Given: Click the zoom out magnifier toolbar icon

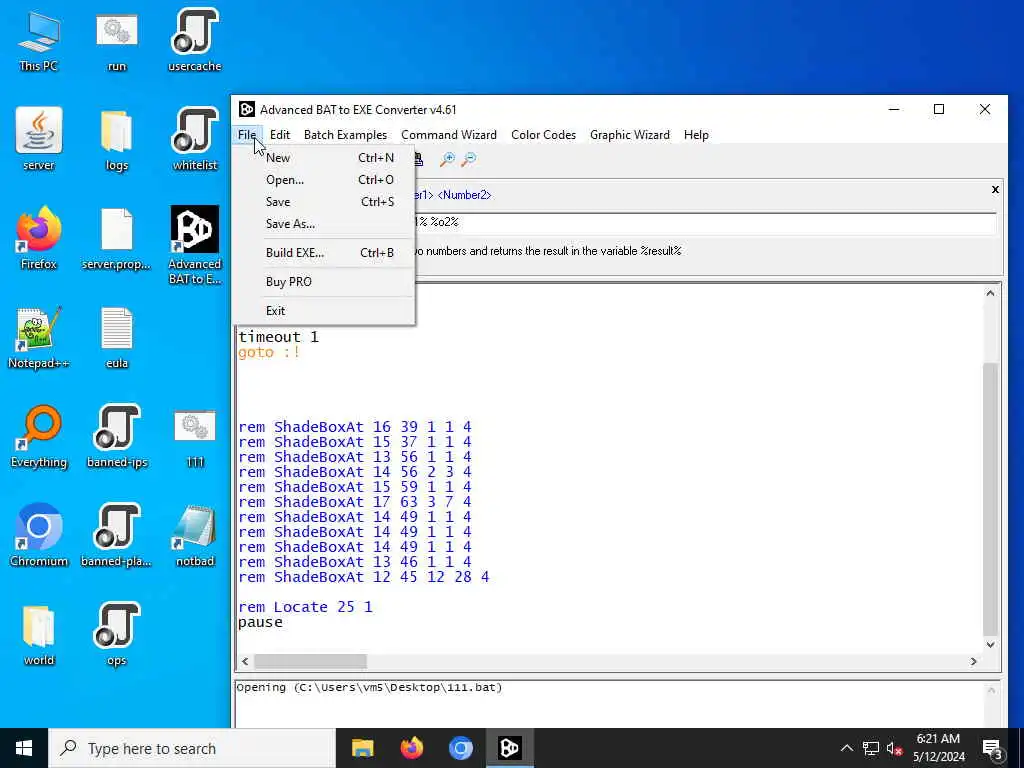Looking at the screenshot, I should coord(469,159).
